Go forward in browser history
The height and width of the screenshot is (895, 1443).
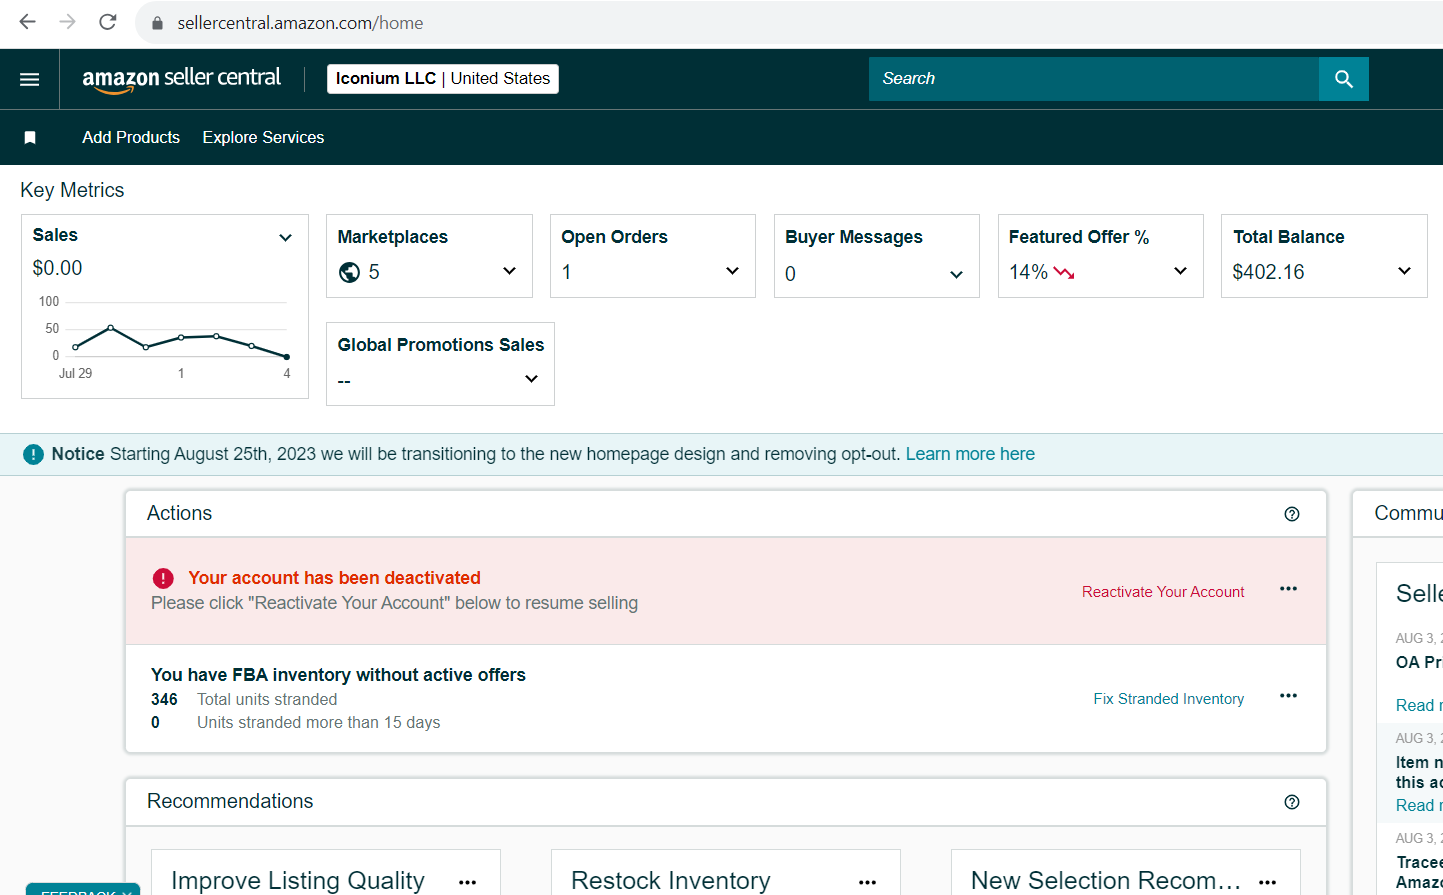pyautogui.click(x=67, y=22)
